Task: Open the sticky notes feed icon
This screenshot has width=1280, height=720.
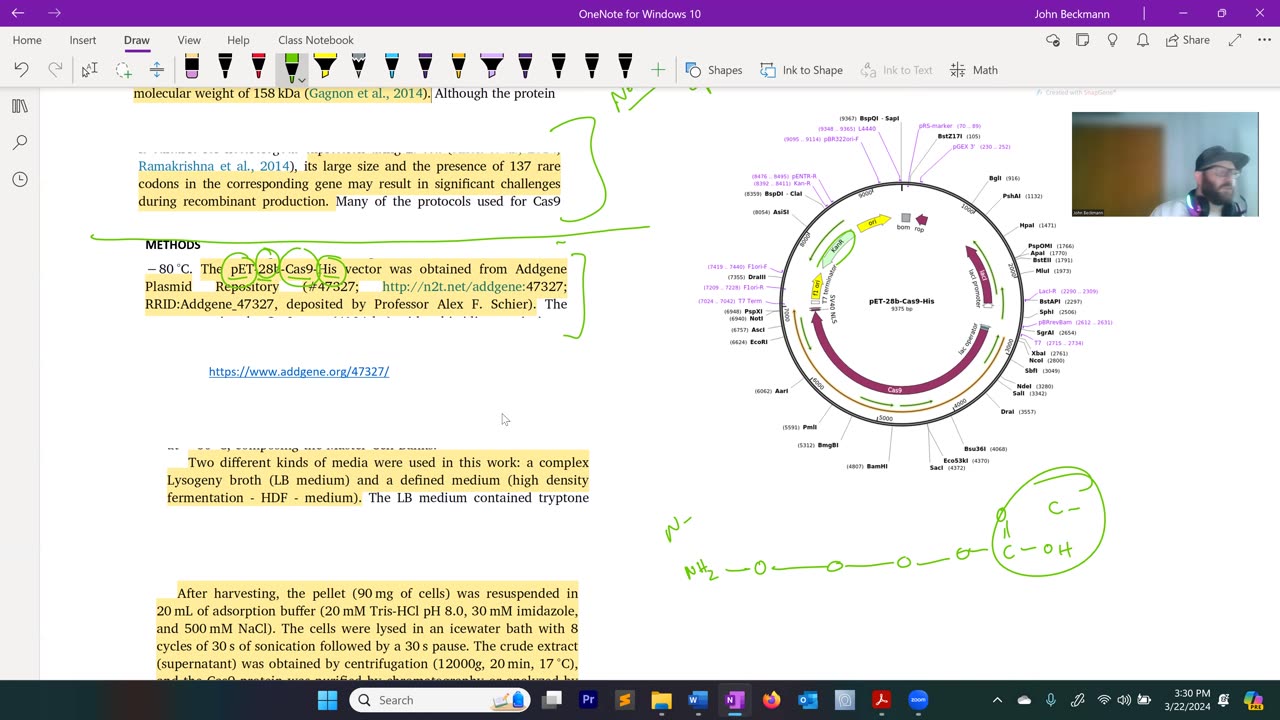Action: point(1082,40)
